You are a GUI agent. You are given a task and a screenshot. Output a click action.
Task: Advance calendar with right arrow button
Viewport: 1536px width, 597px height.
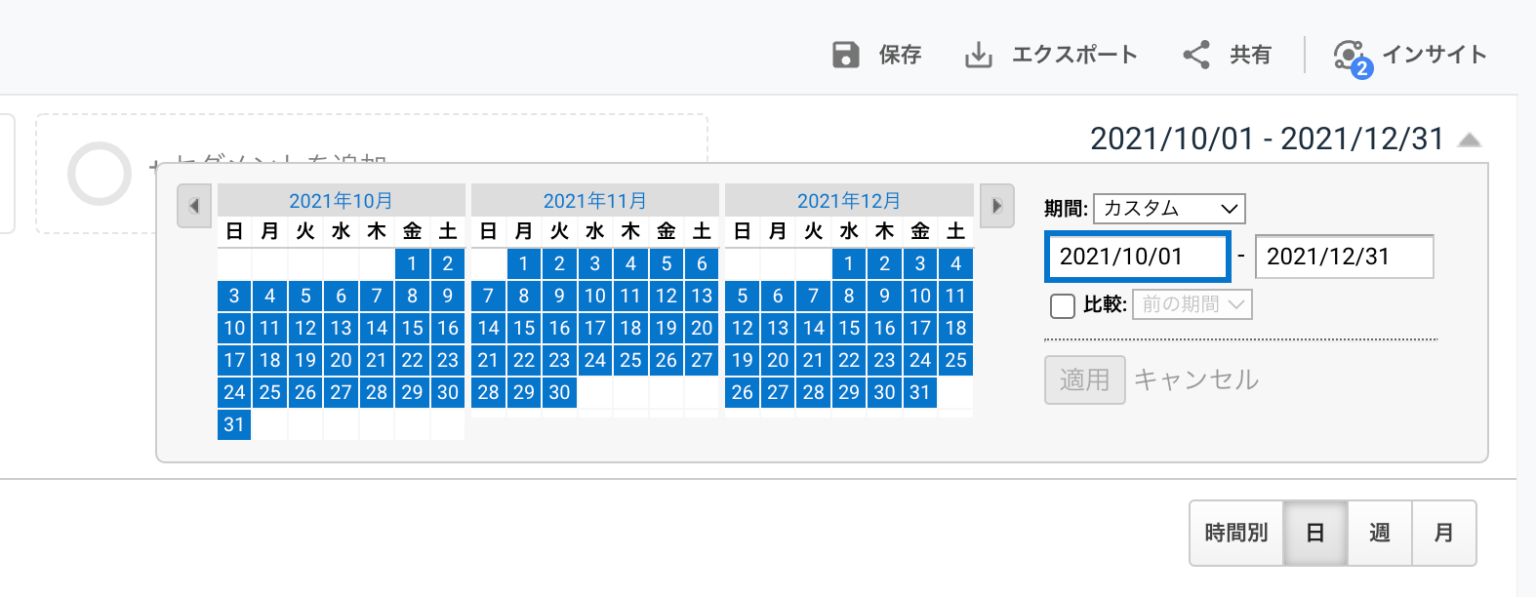[996, 206]
